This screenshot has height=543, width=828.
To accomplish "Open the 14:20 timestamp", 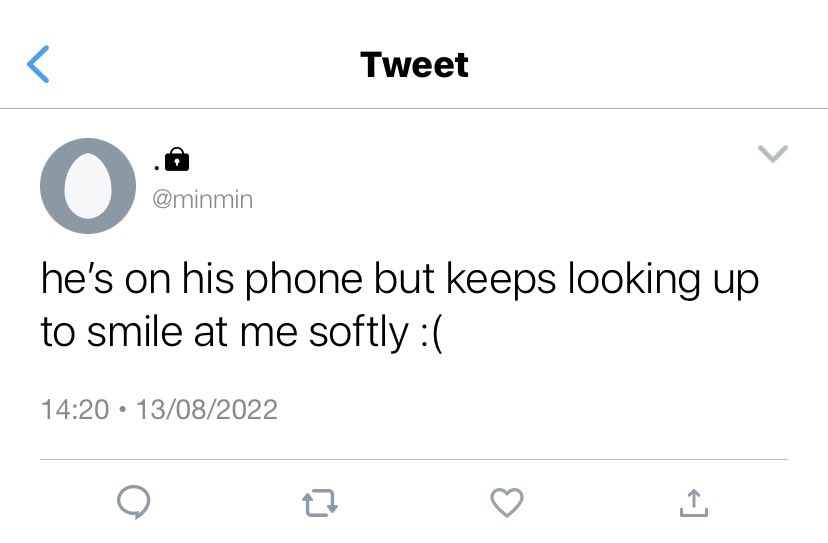I will coord(75,409).
